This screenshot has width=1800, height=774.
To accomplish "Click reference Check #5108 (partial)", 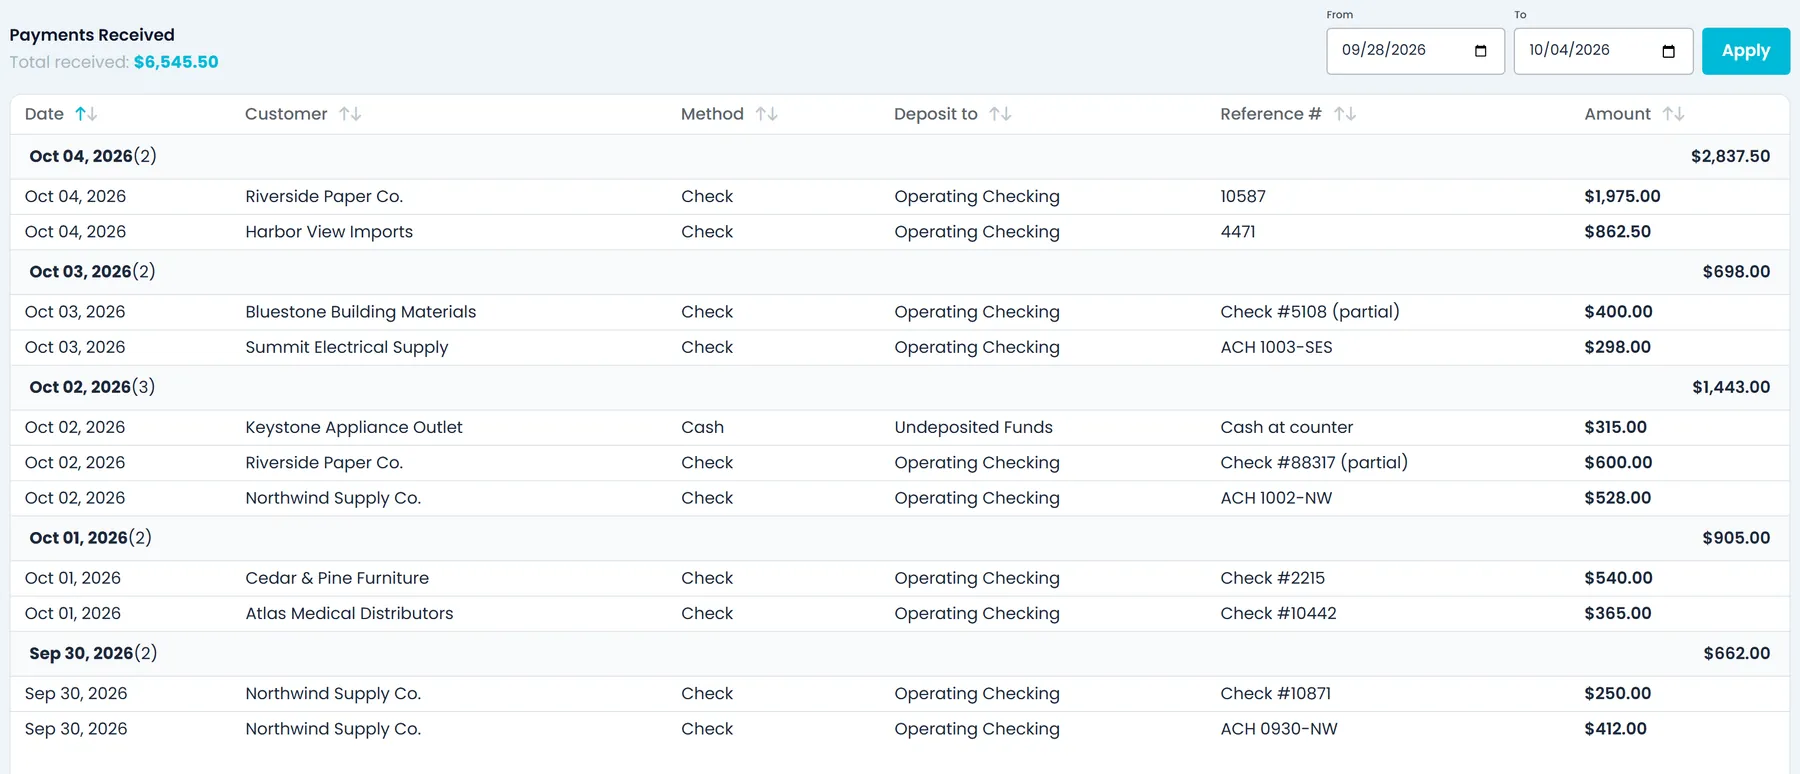I will point(1310,312).
